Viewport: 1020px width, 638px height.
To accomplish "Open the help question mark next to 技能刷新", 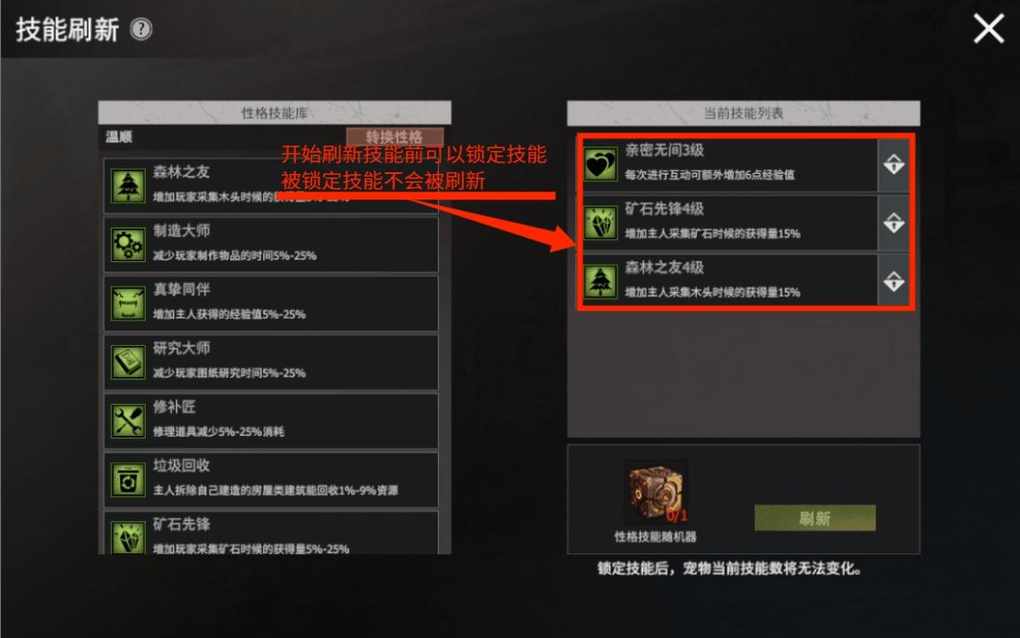I will pos(141,29).
